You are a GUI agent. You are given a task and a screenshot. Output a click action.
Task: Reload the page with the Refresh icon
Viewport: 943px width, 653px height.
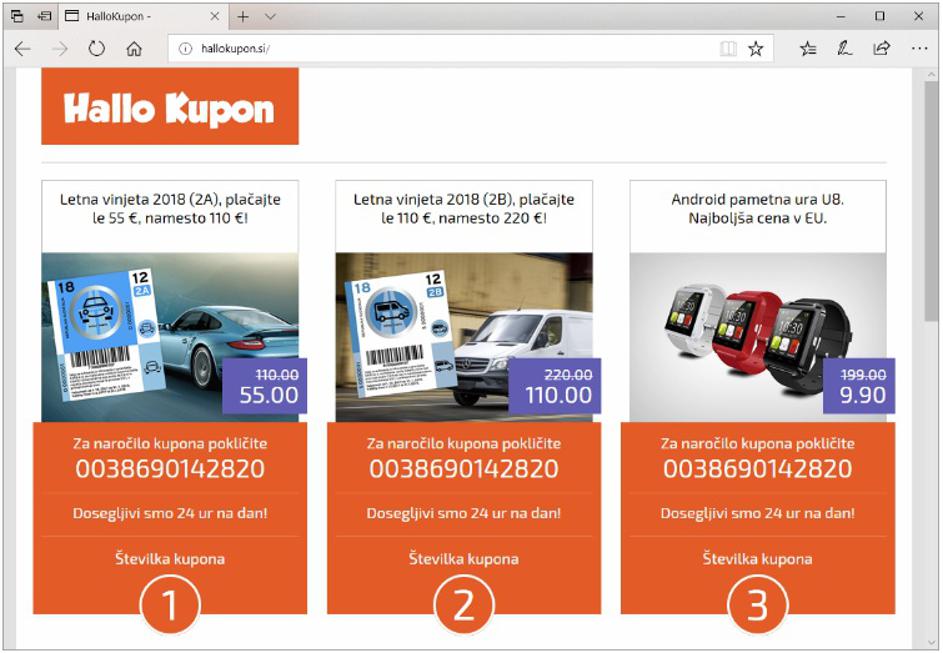(x=96, y=48)
